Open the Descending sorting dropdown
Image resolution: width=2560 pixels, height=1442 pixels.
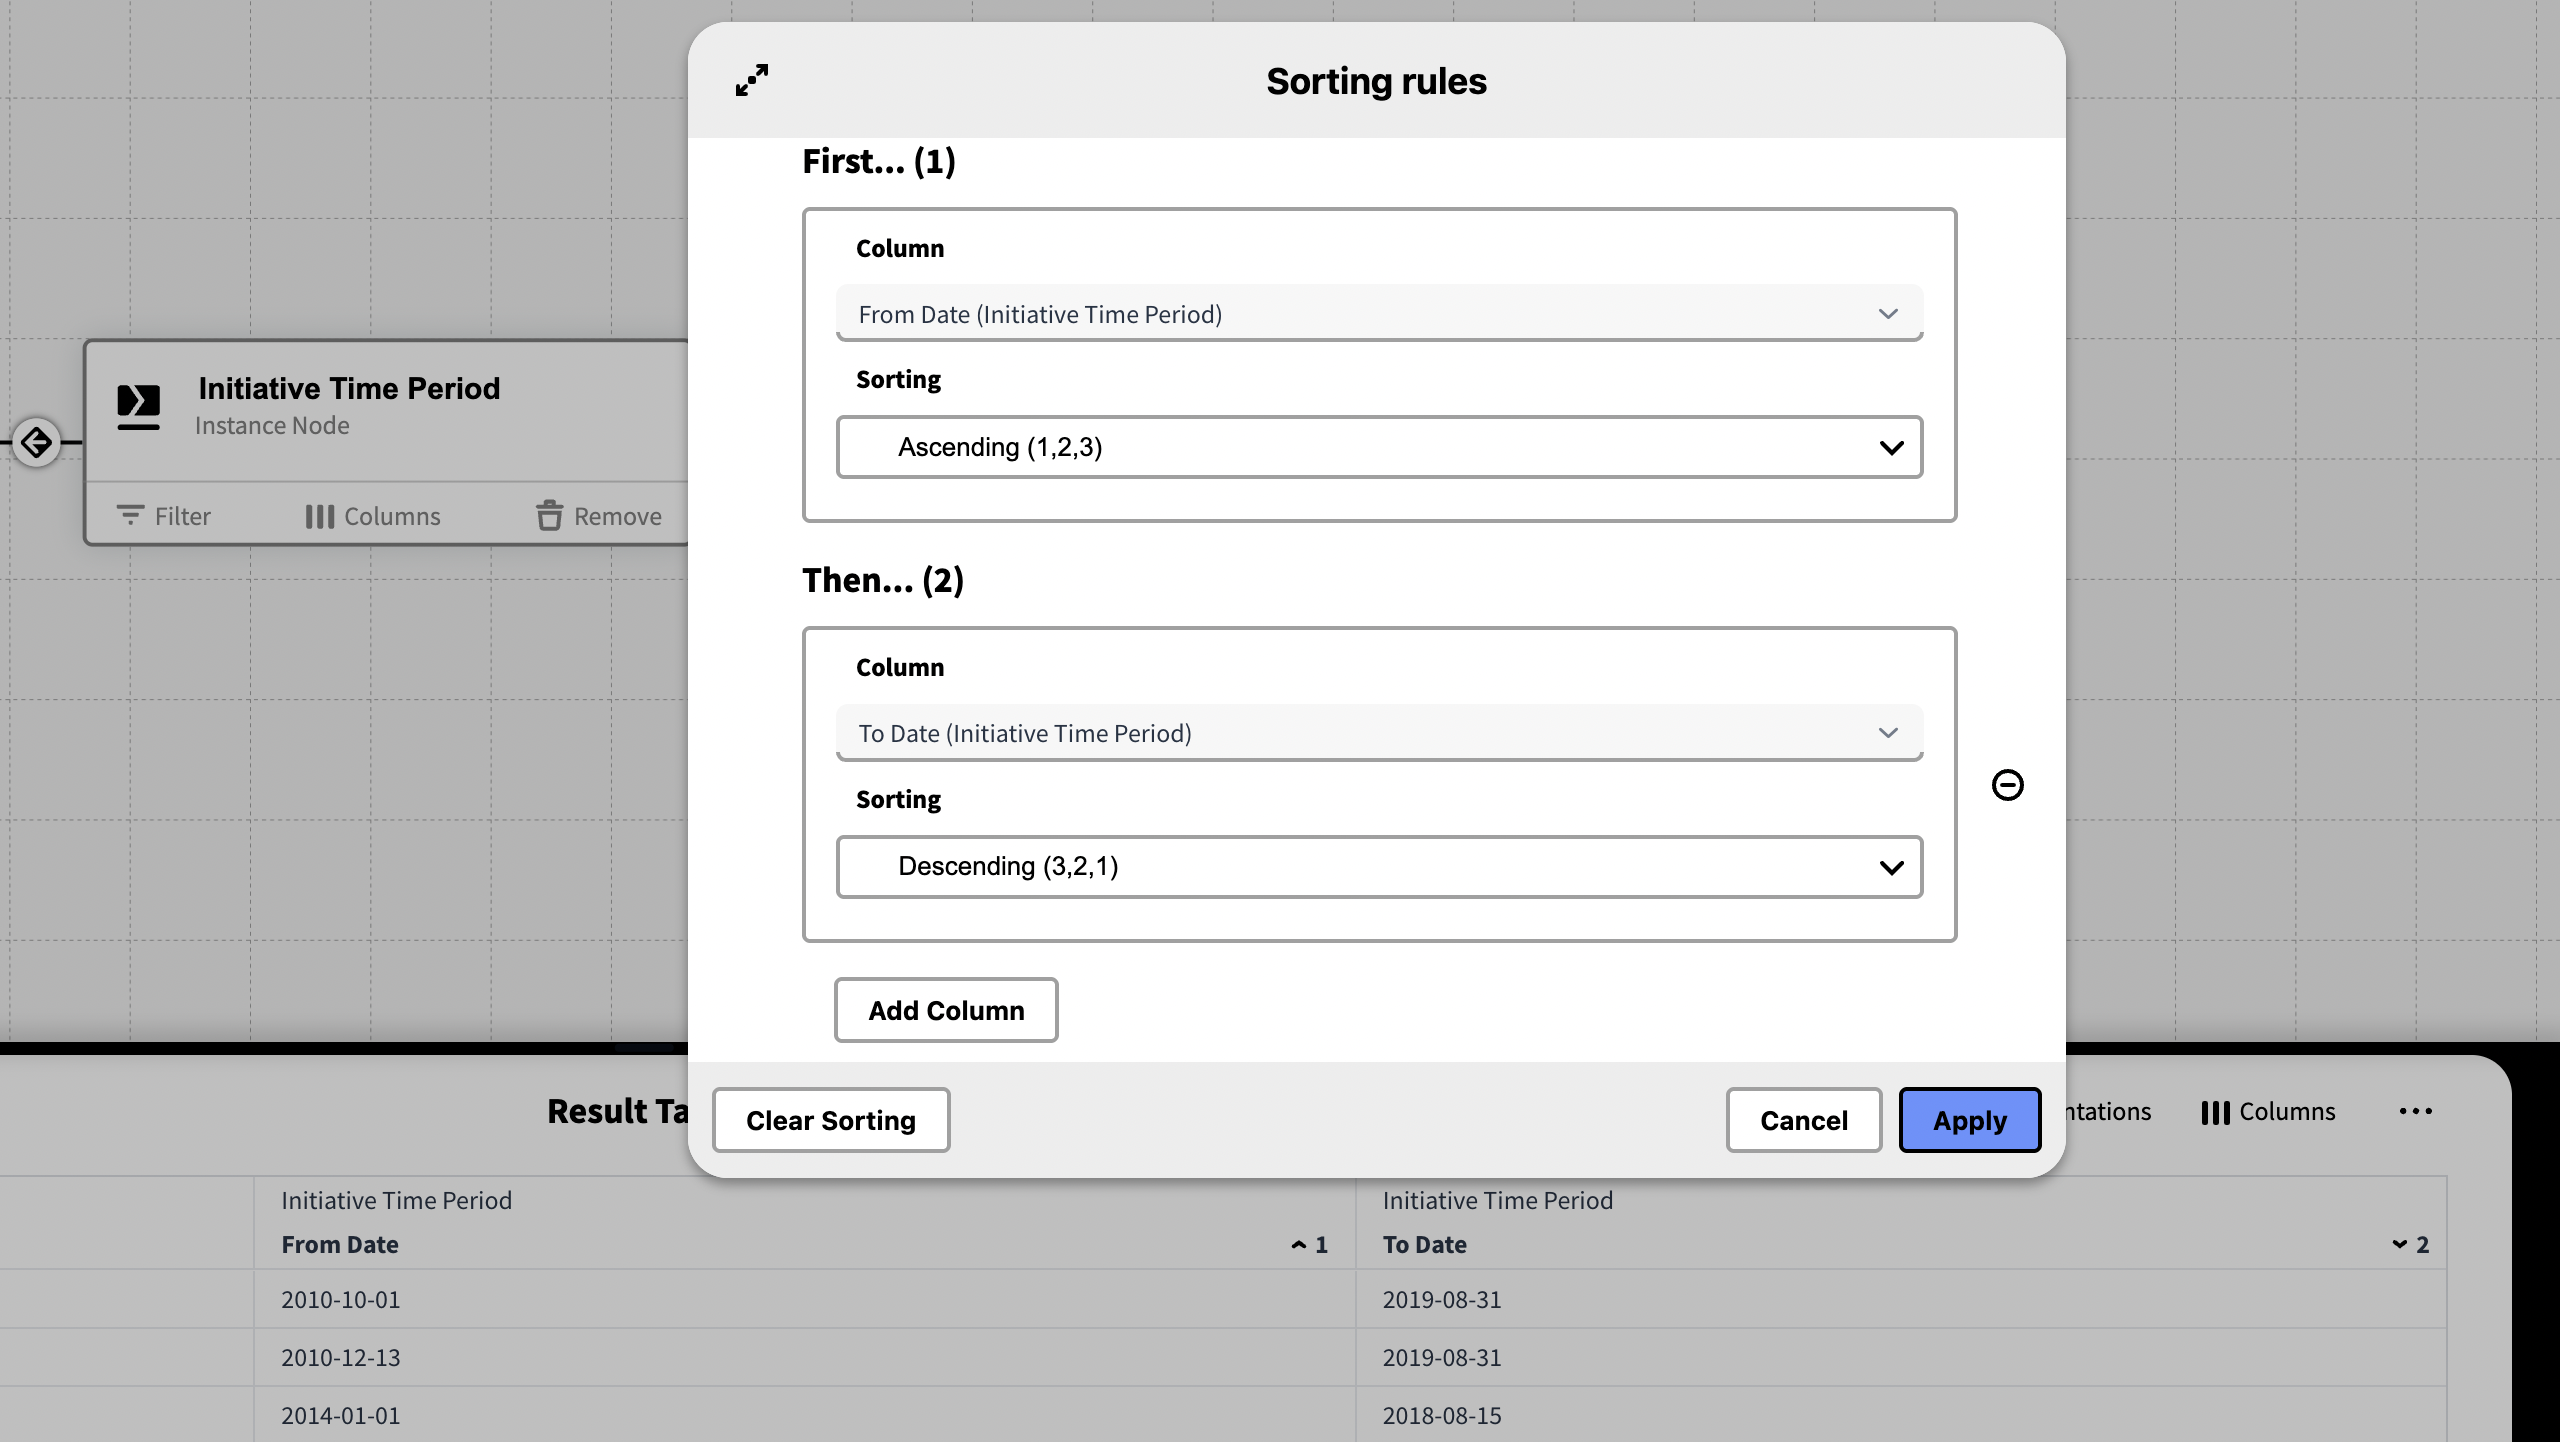1378,866
